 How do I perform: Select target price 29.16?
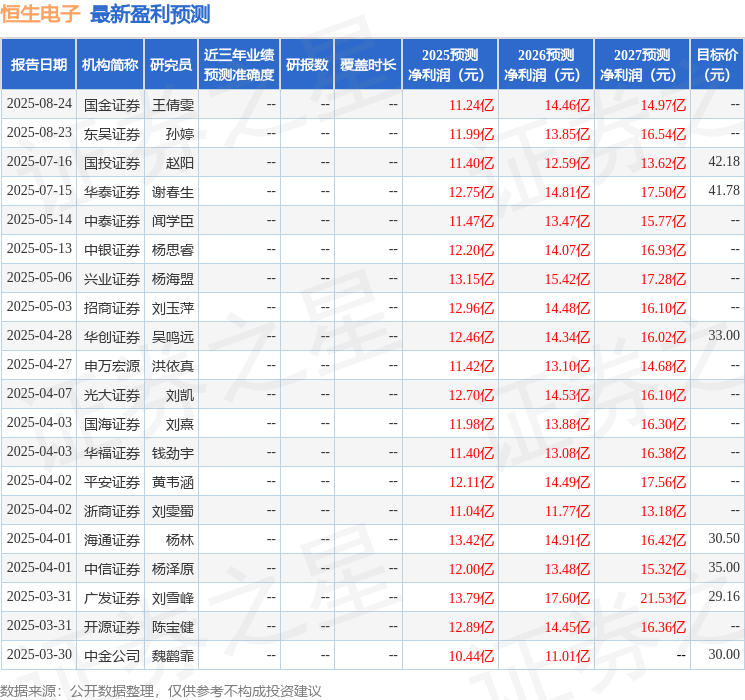724,596
